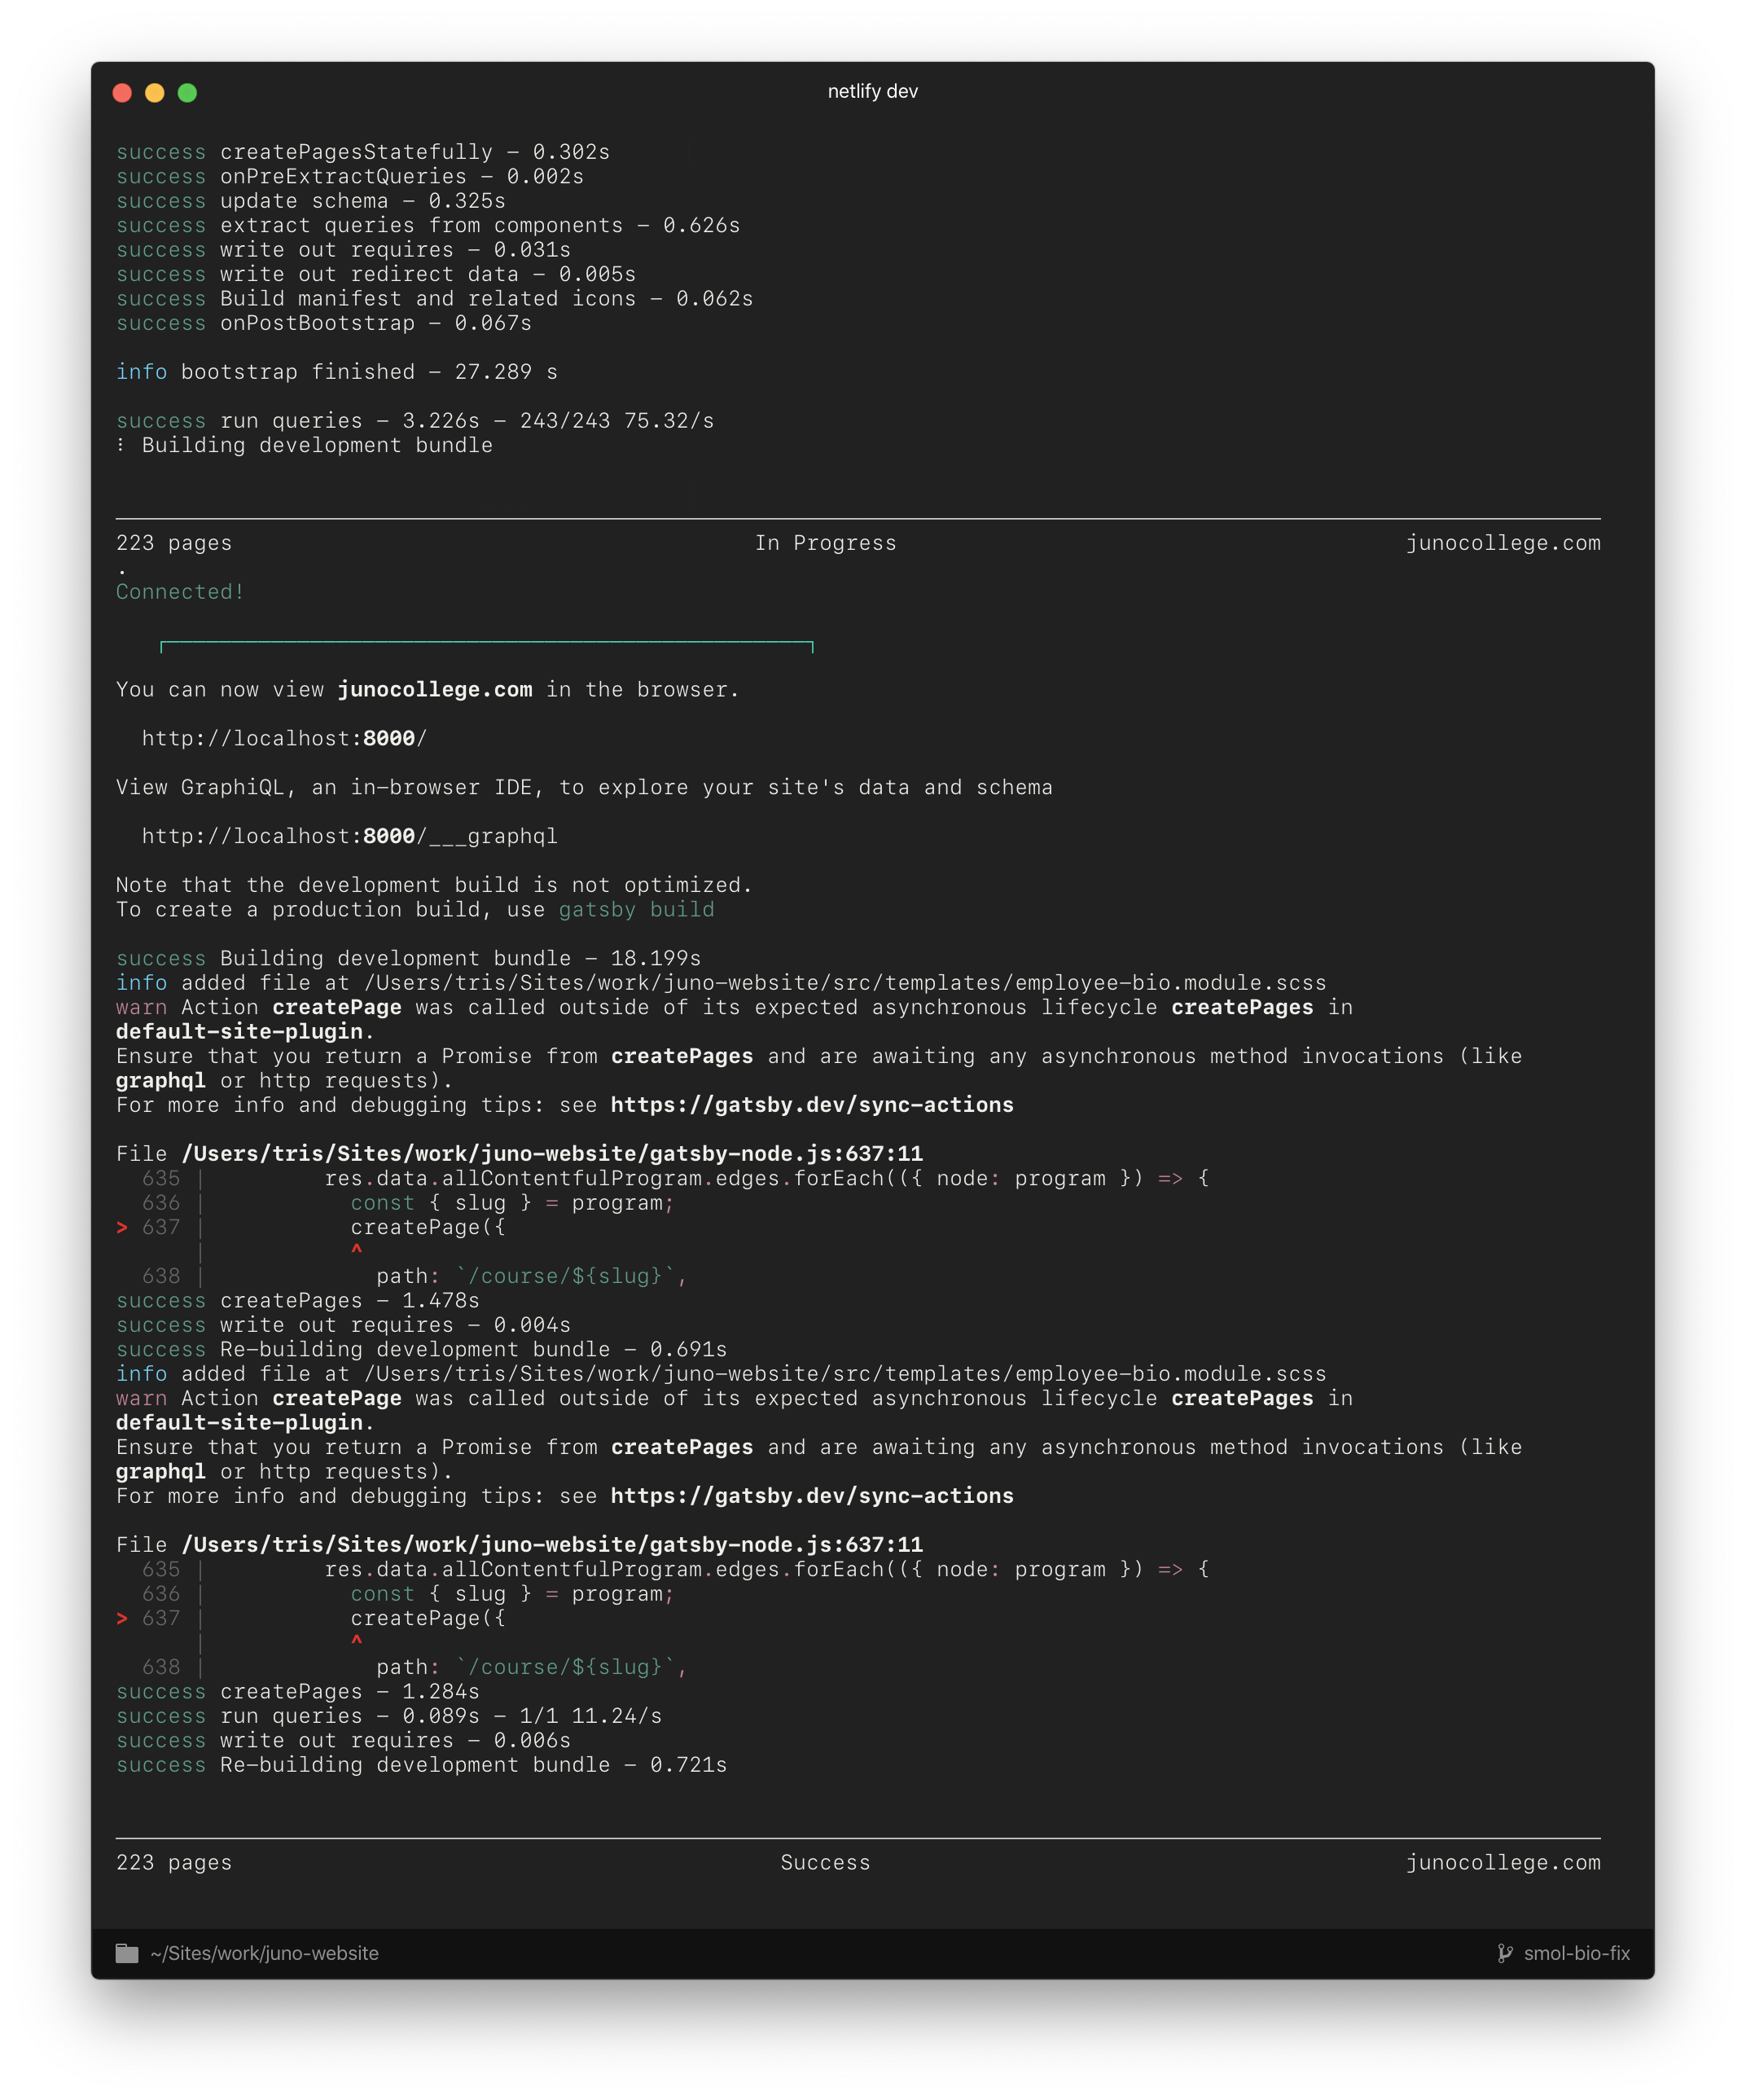Image resolution: width=1746 pixels, height=2100 pixels.
Task: Click 'Build manifest and related icons' line
Action: pos(435,299)
